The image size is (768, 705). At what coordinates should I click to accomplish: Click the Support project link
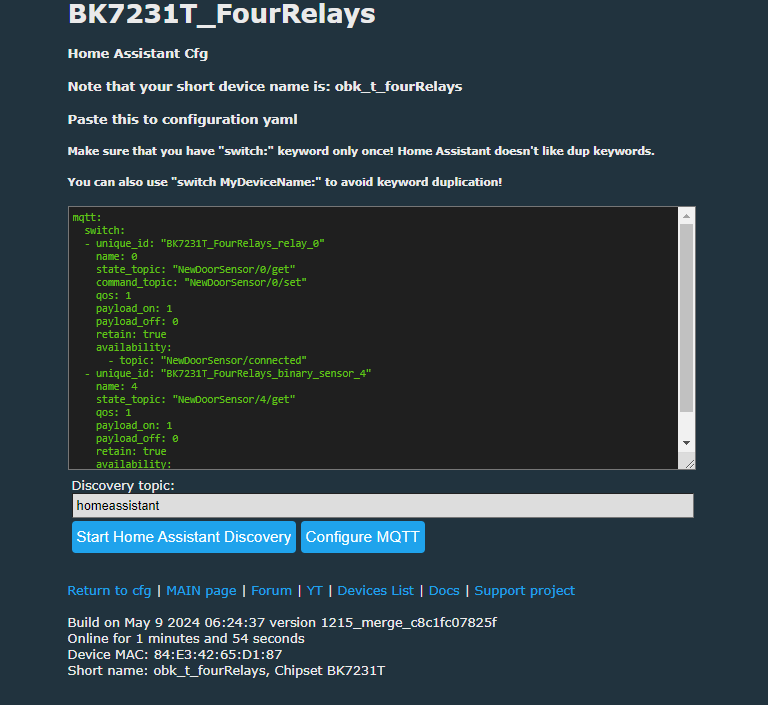pos(525,590)
